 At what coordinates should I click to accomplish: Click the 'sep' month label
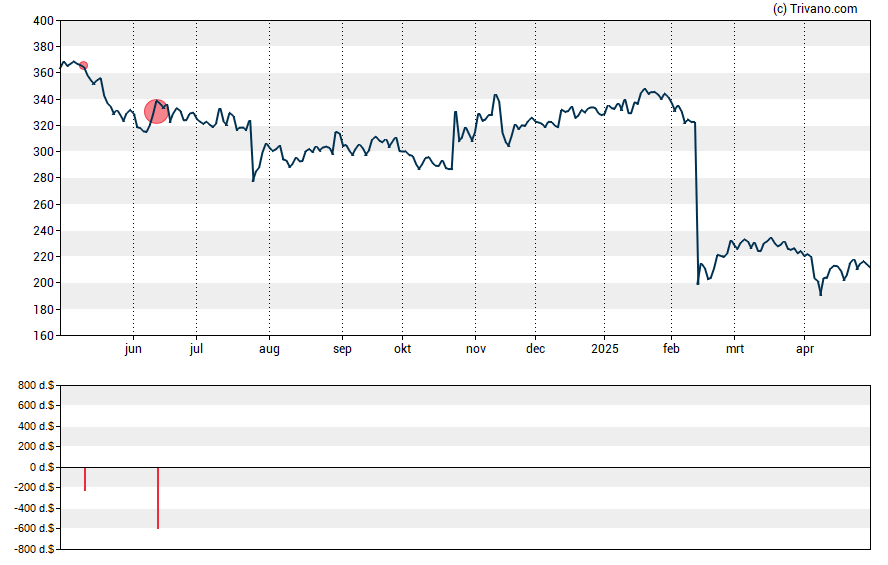pos(342,349)
